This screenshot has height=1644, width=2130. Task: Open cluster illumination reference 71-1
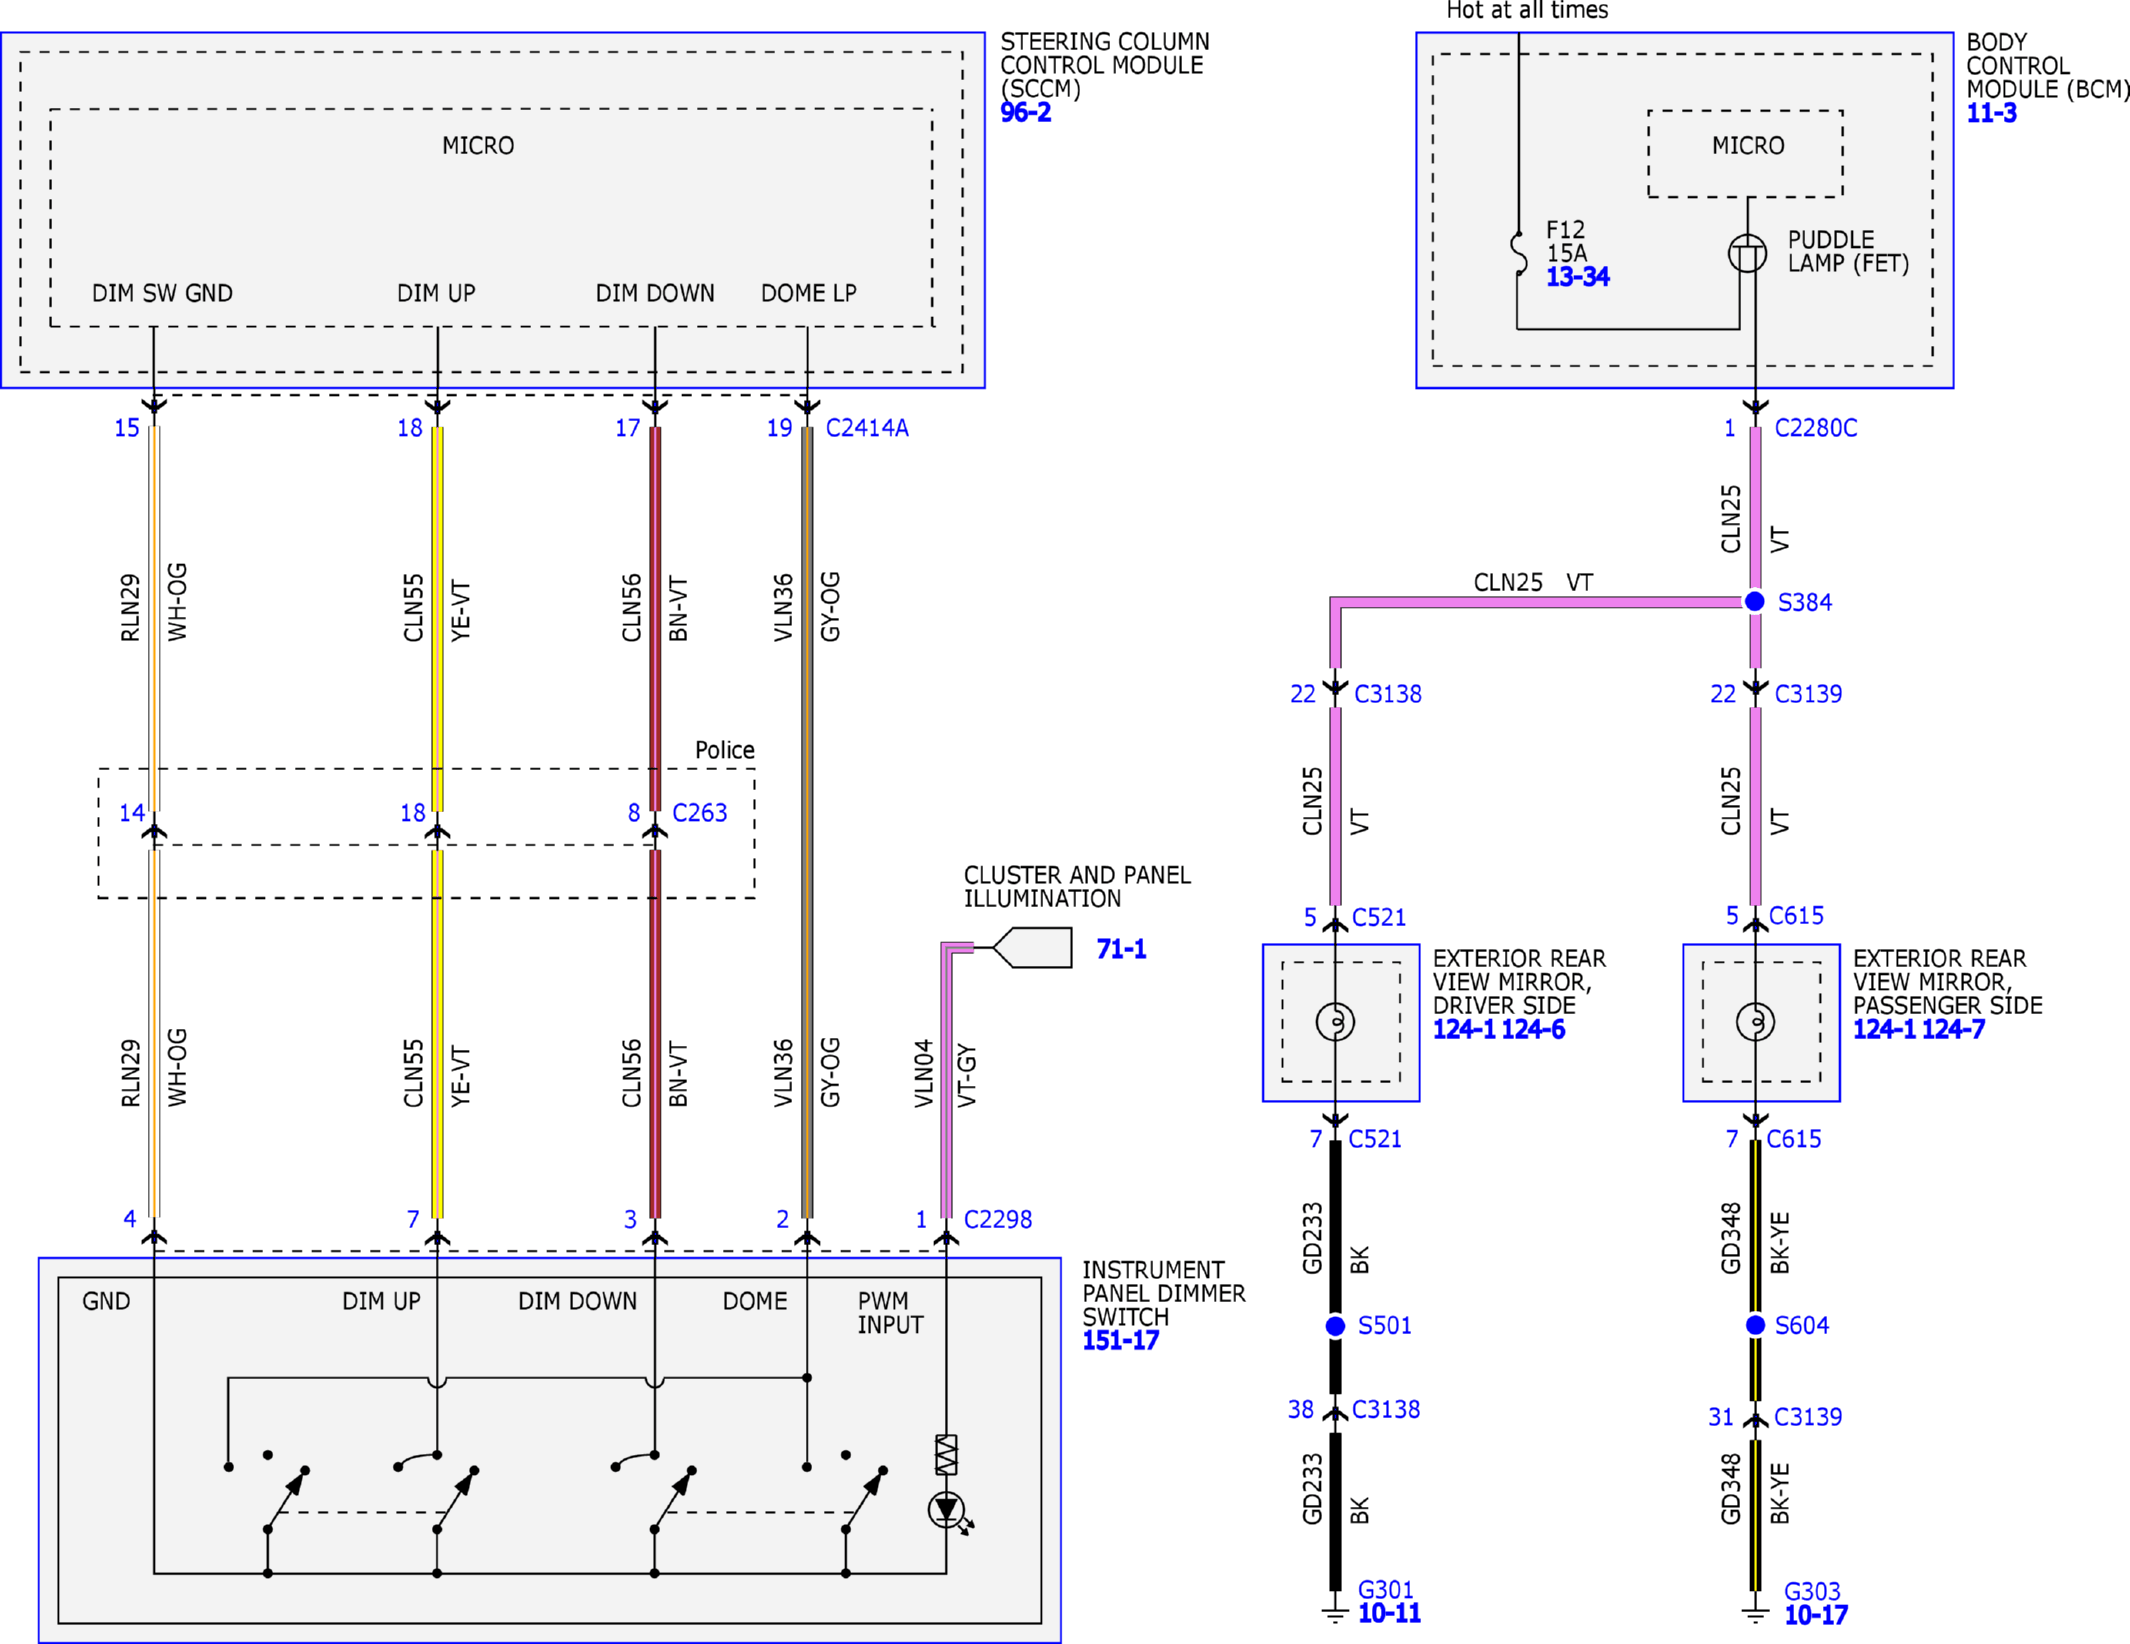(1121, 949)
